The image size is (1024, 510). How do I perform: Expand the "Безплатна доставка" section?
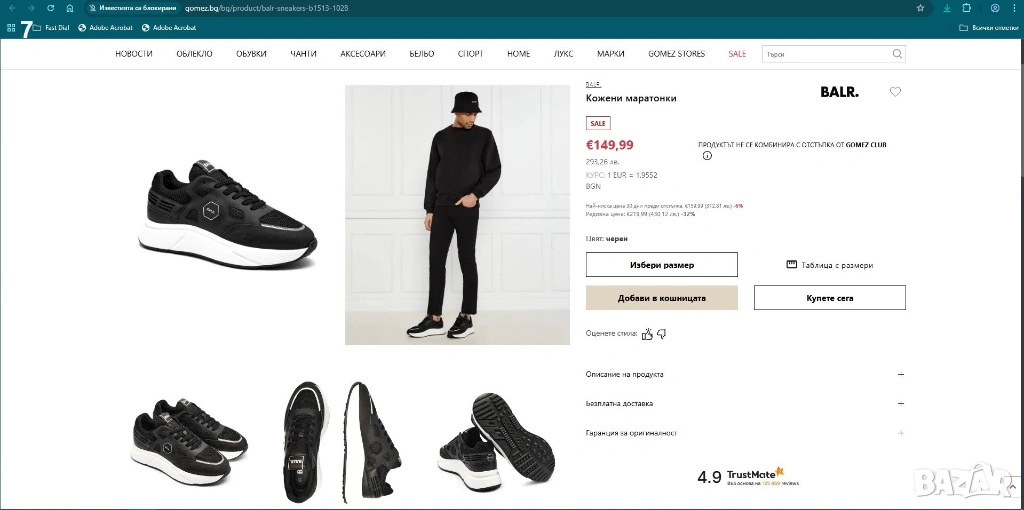[745, 403]
